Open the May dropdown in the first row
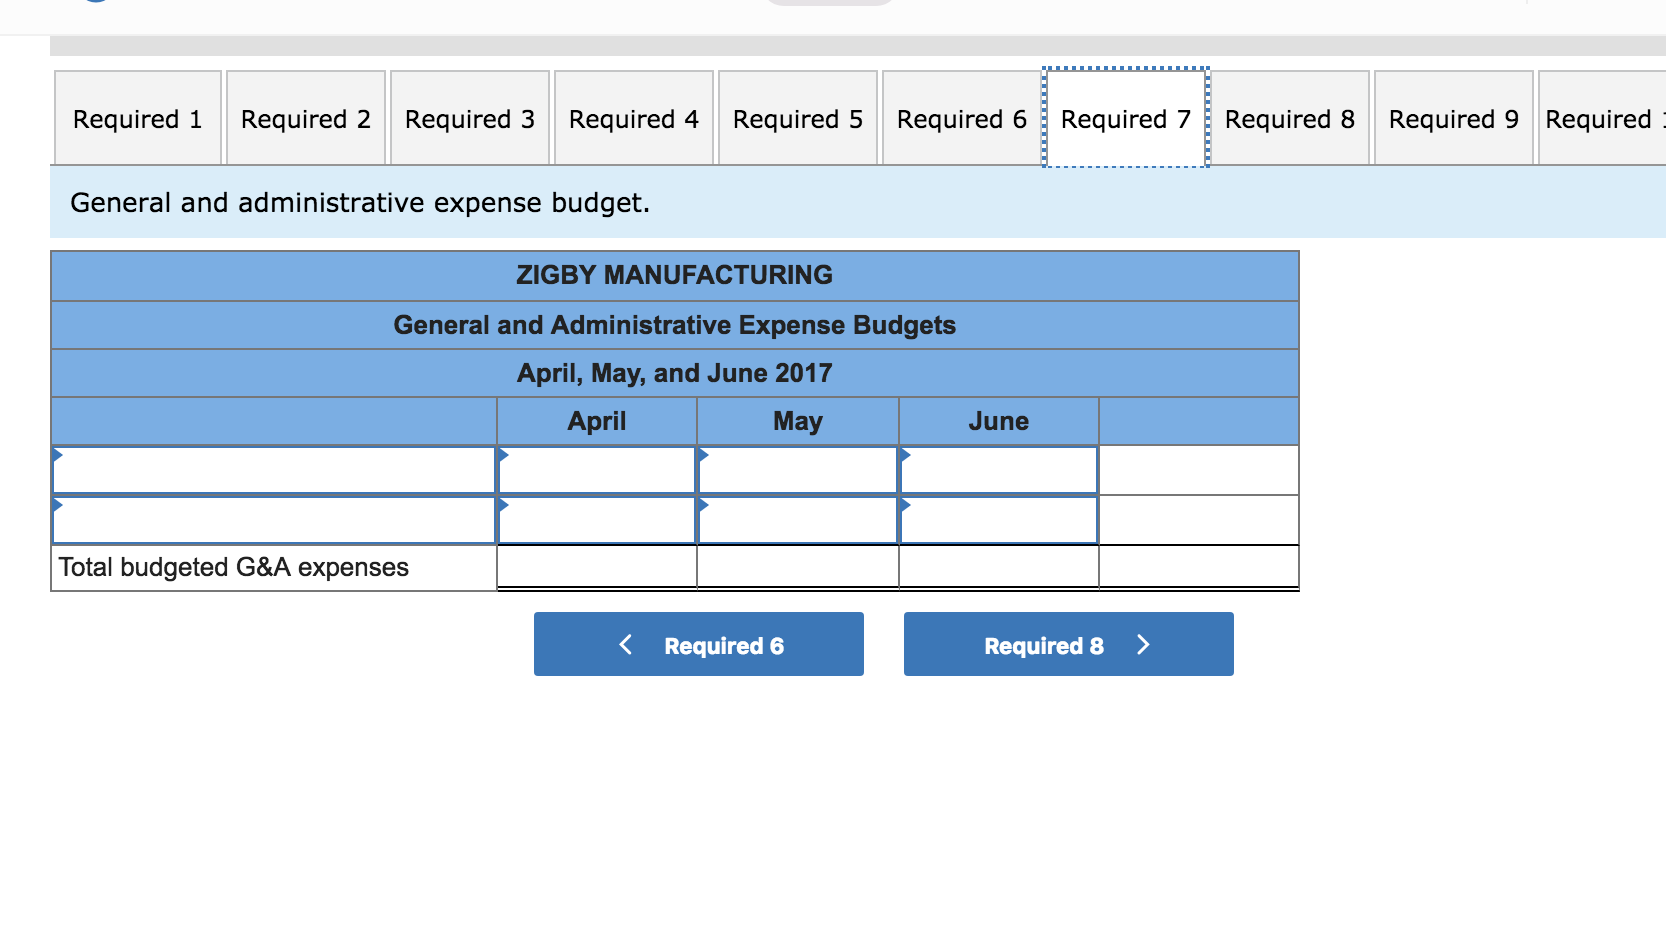The height and width of the screenshot is (932, 1666). pyautogui.click(x=797, y=469)
